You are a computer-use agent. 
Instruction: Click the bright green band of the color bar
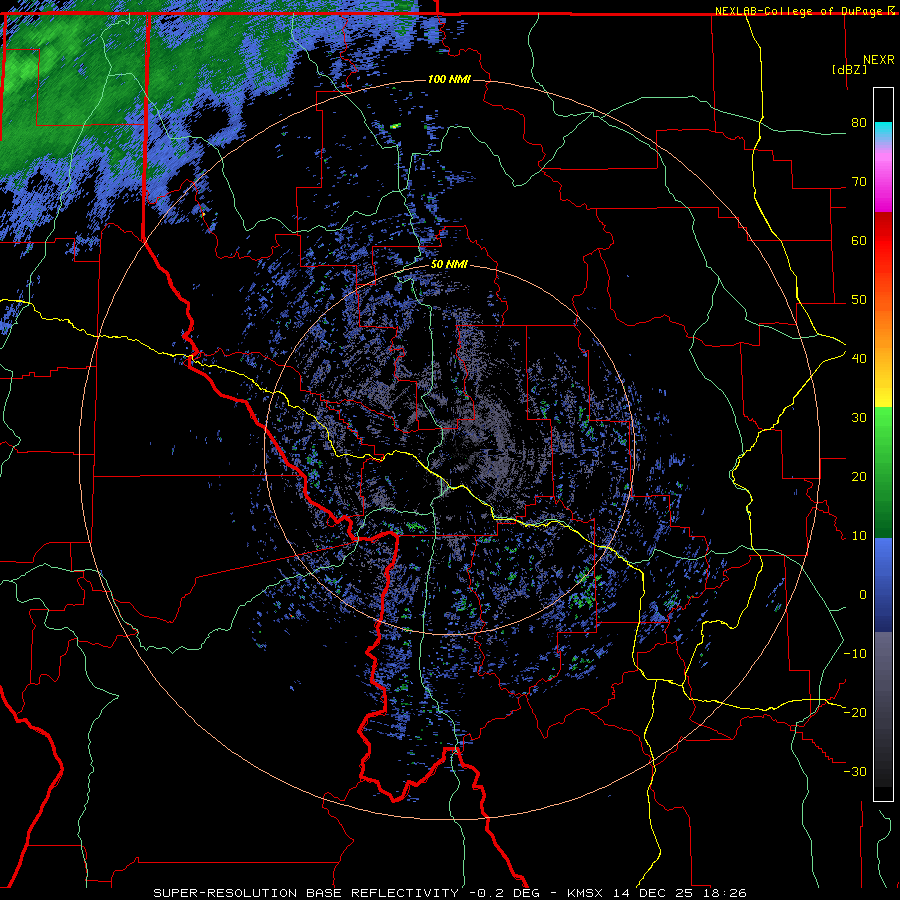(883, 428)
